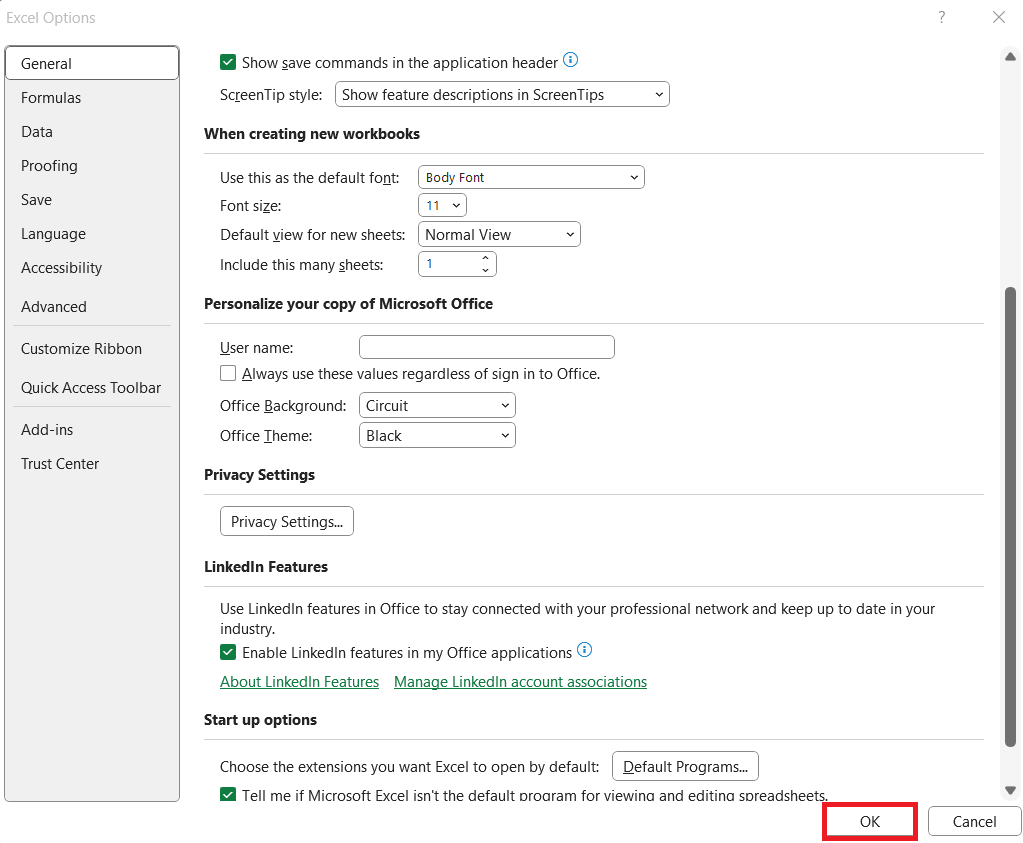Open the Office Background dropdown showing Circuit
This screenshot has width=1023, height=843.
[x=437, y=405]
